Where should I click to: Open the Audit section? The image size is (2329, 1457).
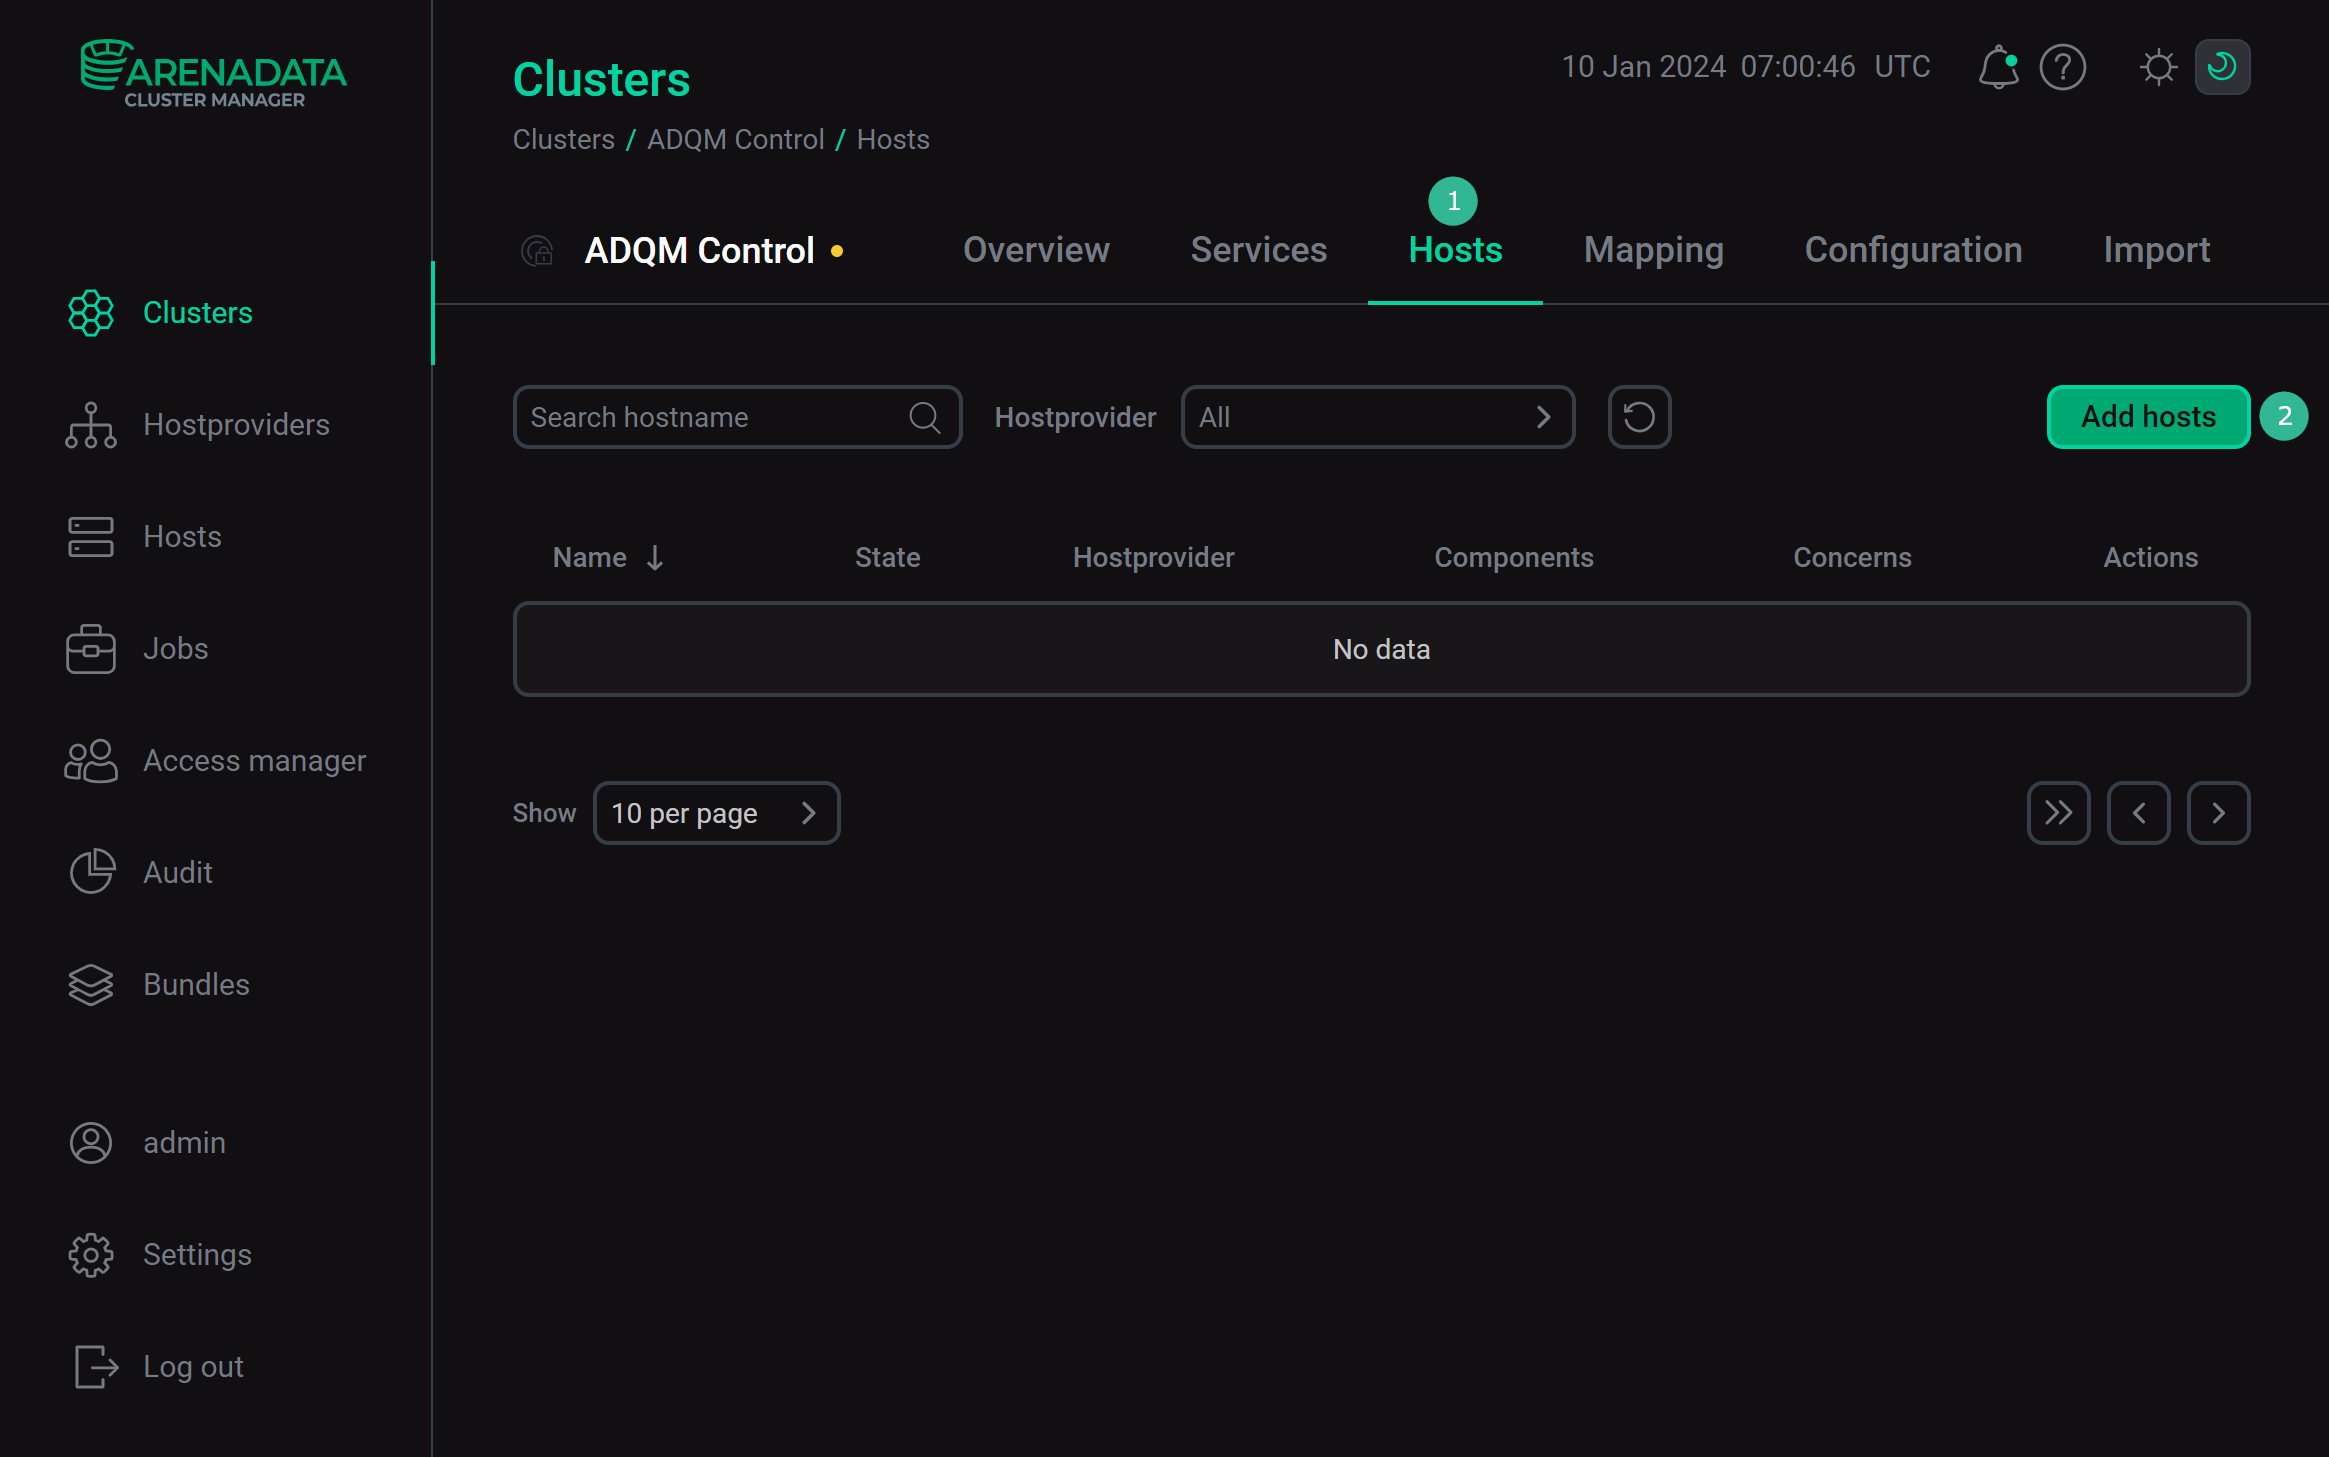click(177, 871)
